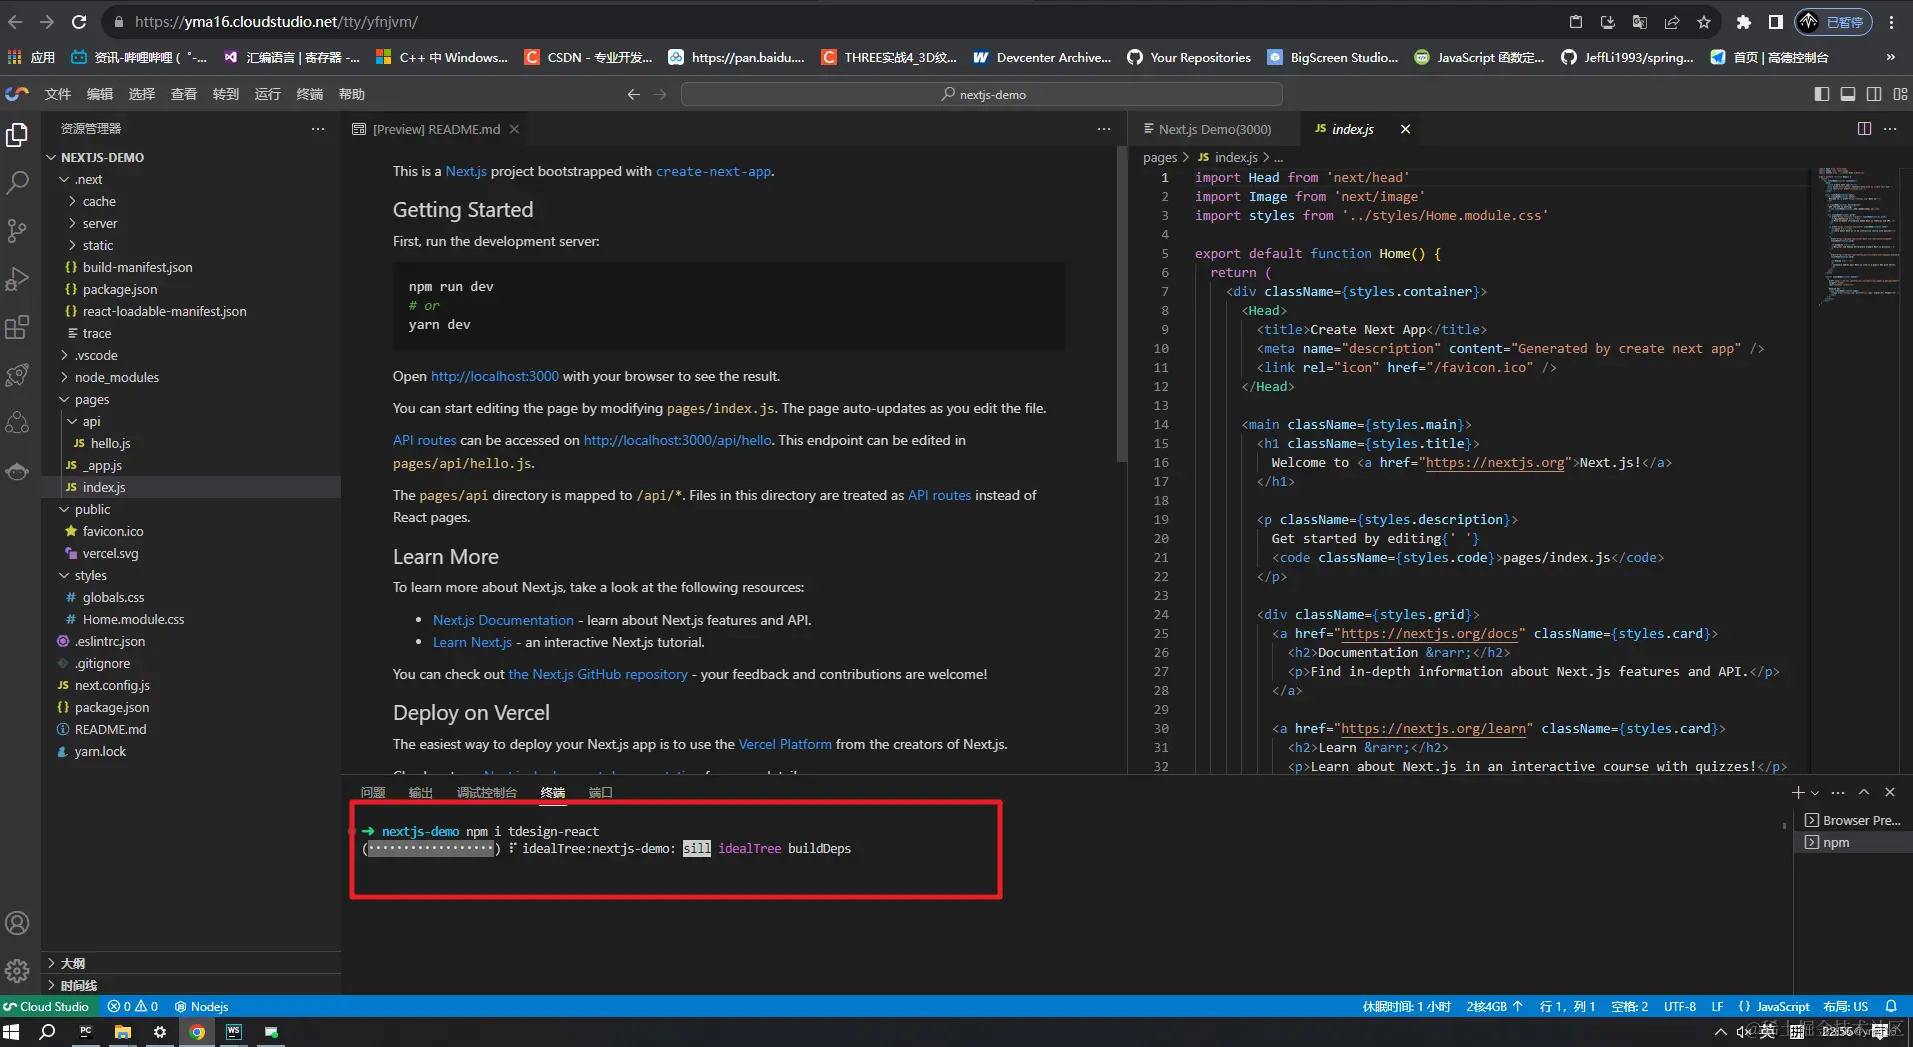Open the Vercel Platform link
Image resolution: width=1913 pixels, height=1047 pixels.
pyautogui.click(x=785, y=744)
